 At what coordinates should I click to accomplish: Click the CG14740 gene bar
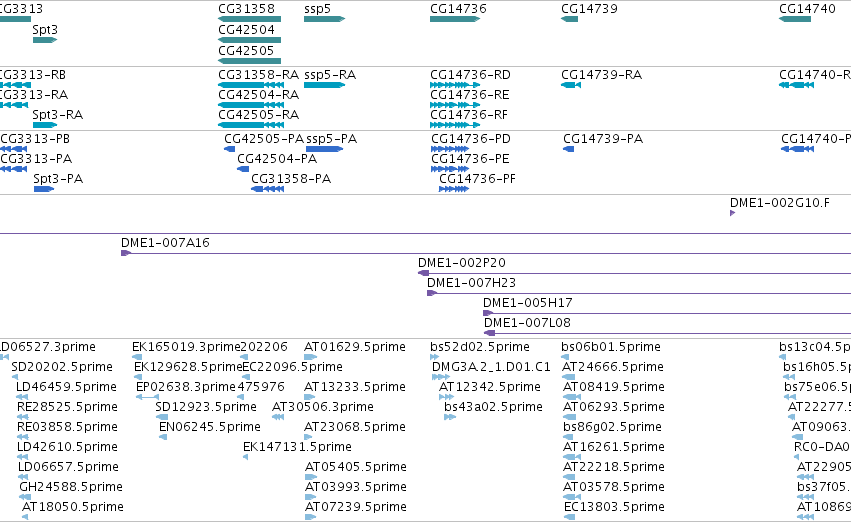(795, 19)
